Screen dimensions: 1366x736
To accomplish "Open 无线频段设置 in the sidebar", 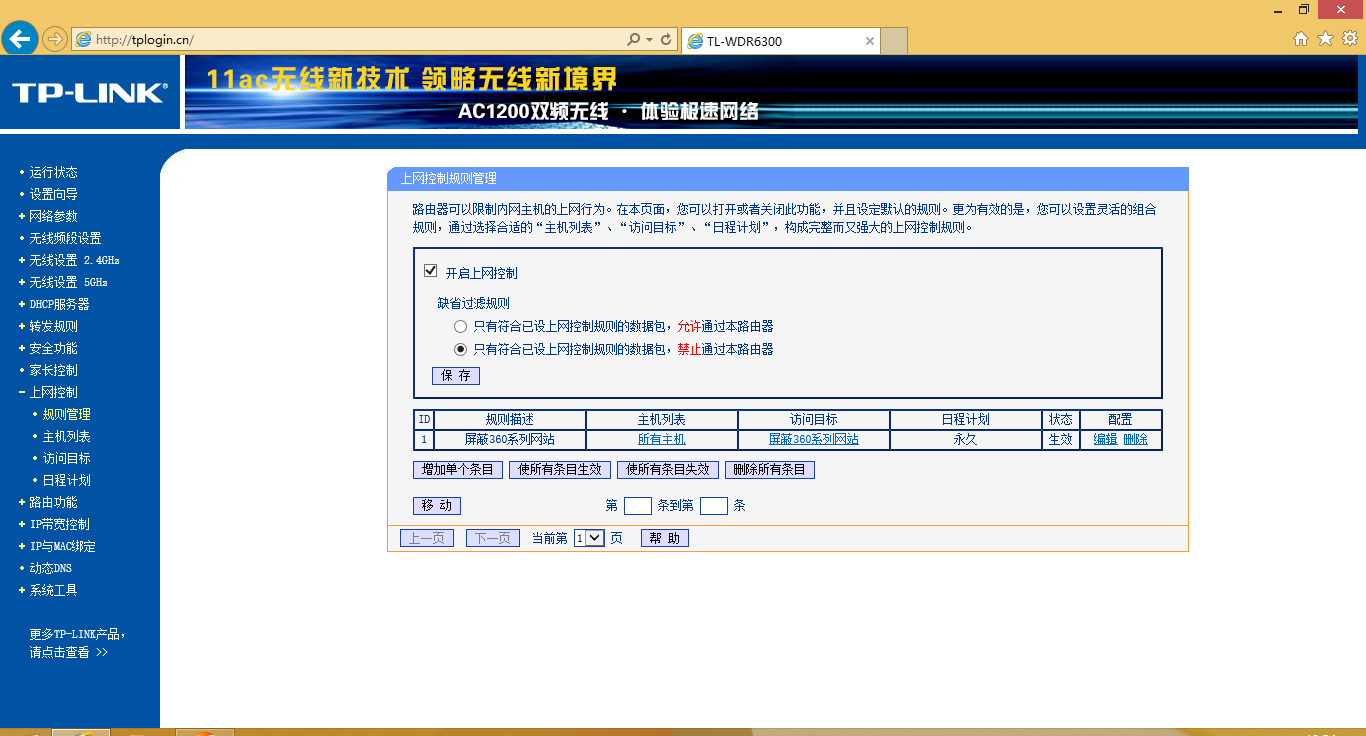I will (65, 238).
